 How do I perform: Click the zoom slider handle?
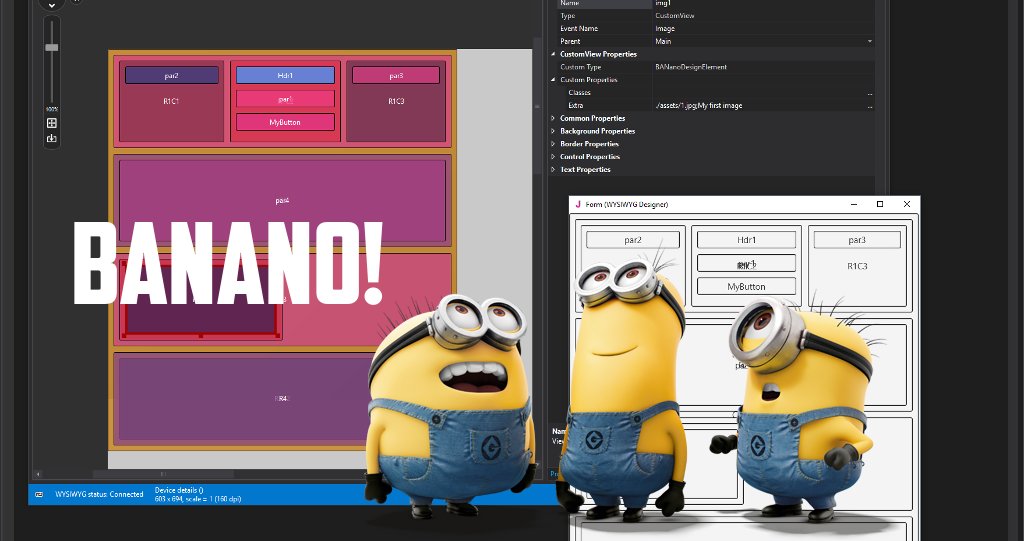(x=52, y=47)
